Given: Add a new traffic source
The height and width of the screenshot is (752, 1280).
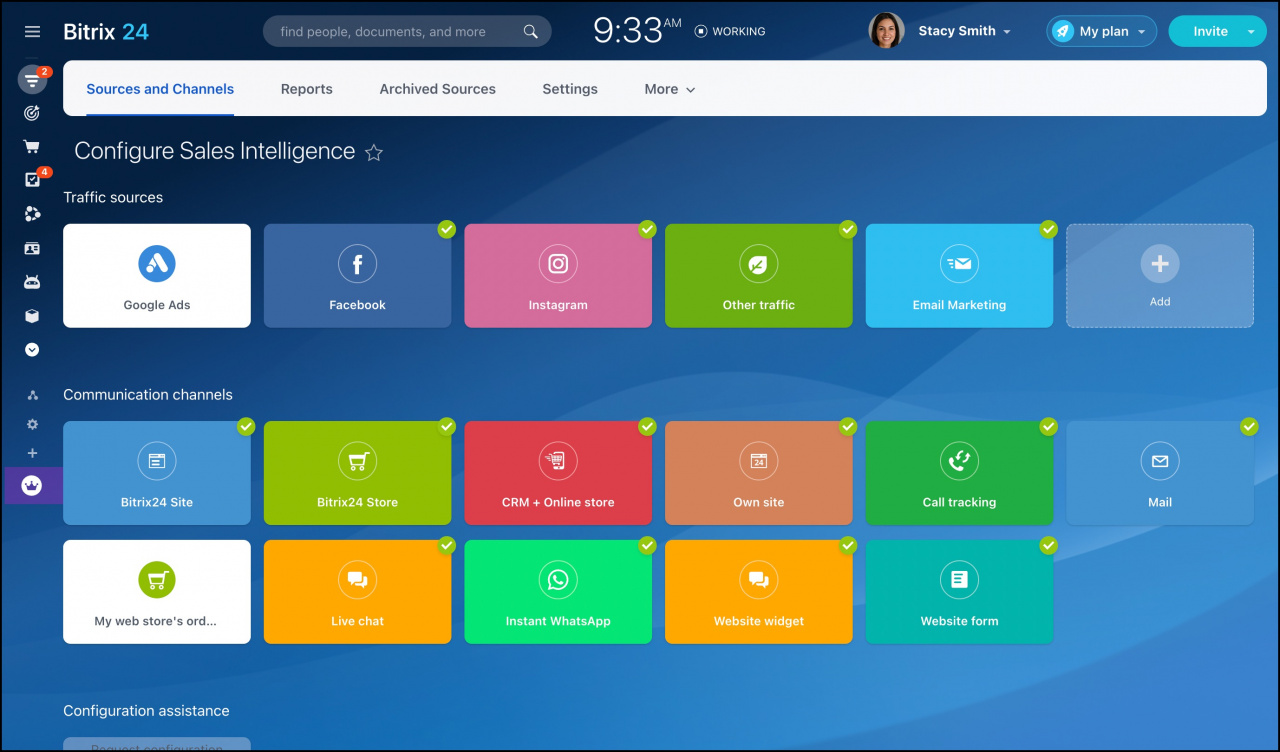Looking at the screenshot, I should click(1160, 275).
